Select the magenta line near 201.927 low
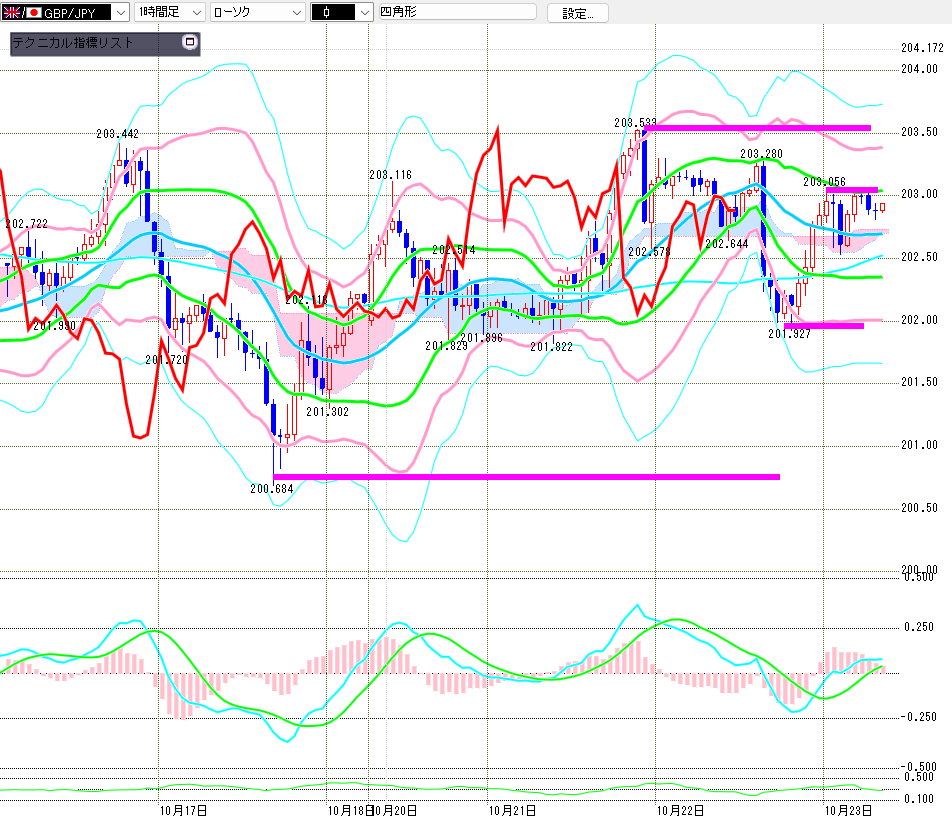Image resolution: width=952 pixels, height=818 pixels. (823, 326)
